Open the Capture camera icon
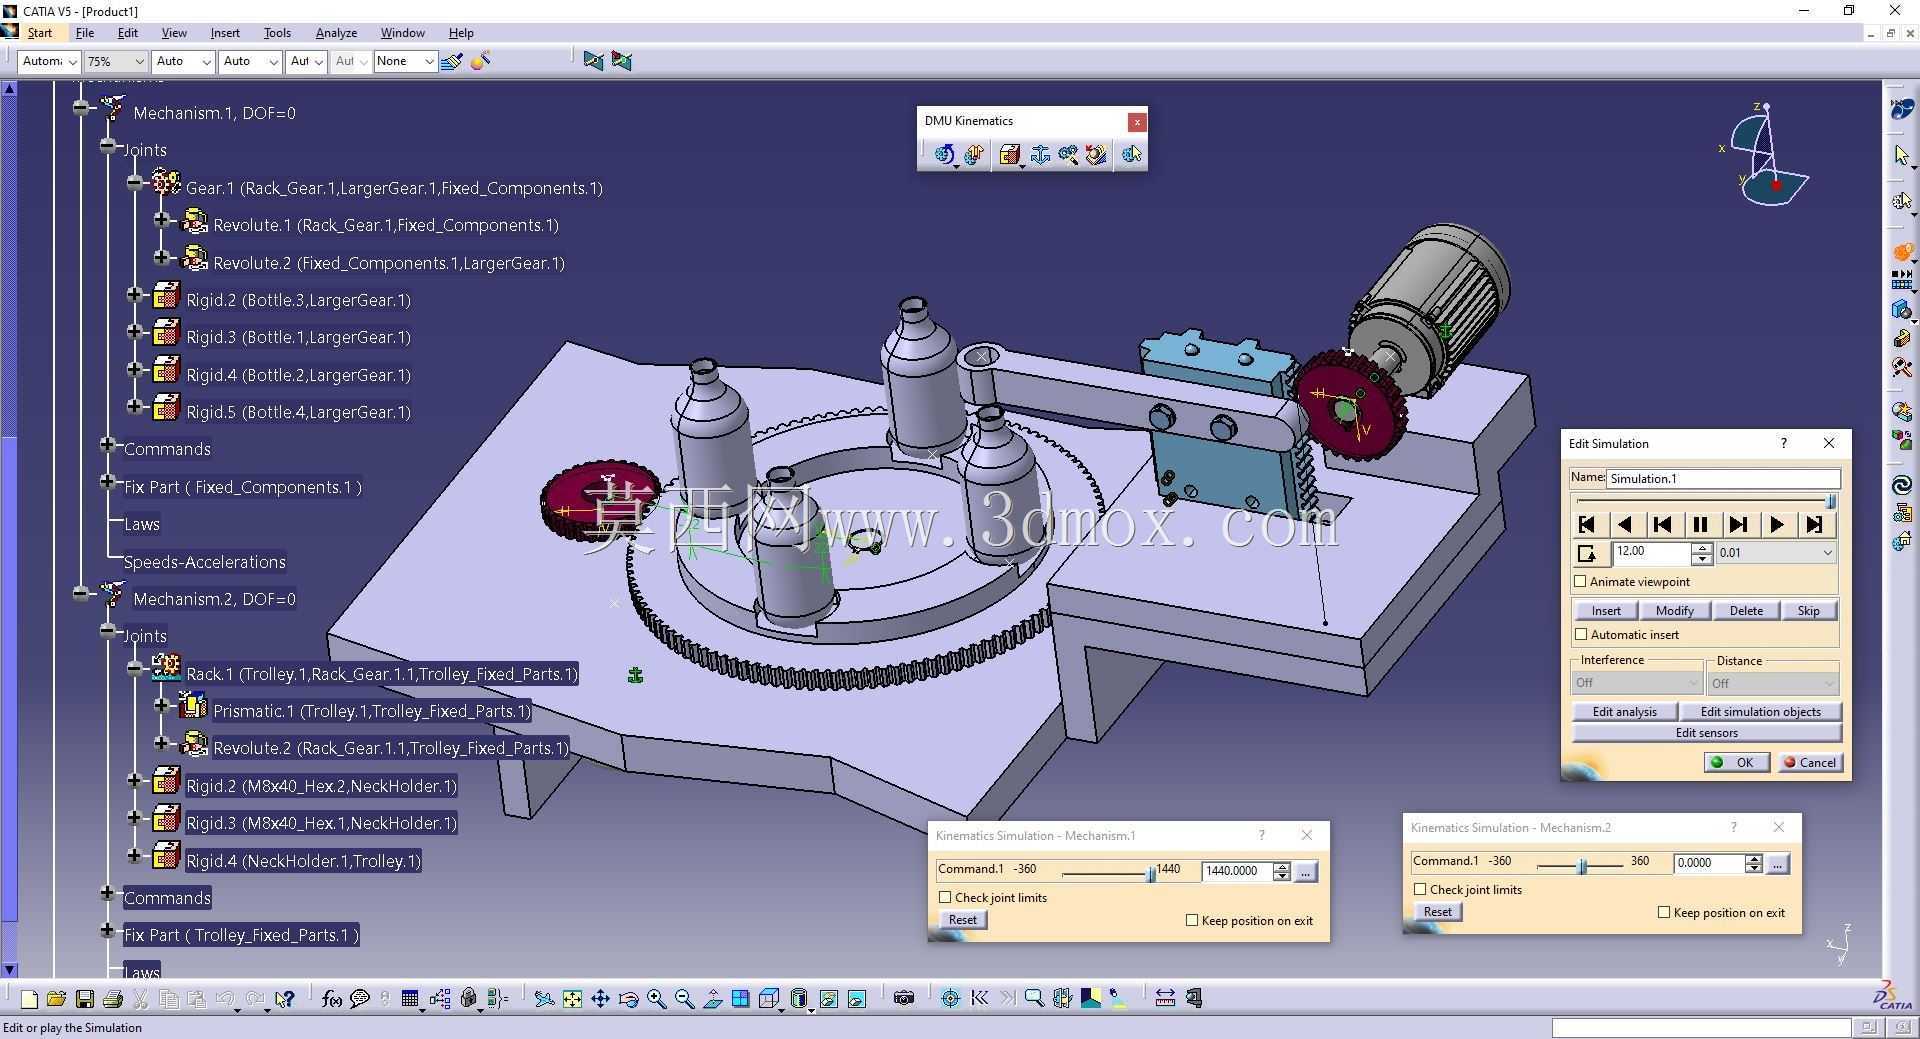 [x=904, y=998]
